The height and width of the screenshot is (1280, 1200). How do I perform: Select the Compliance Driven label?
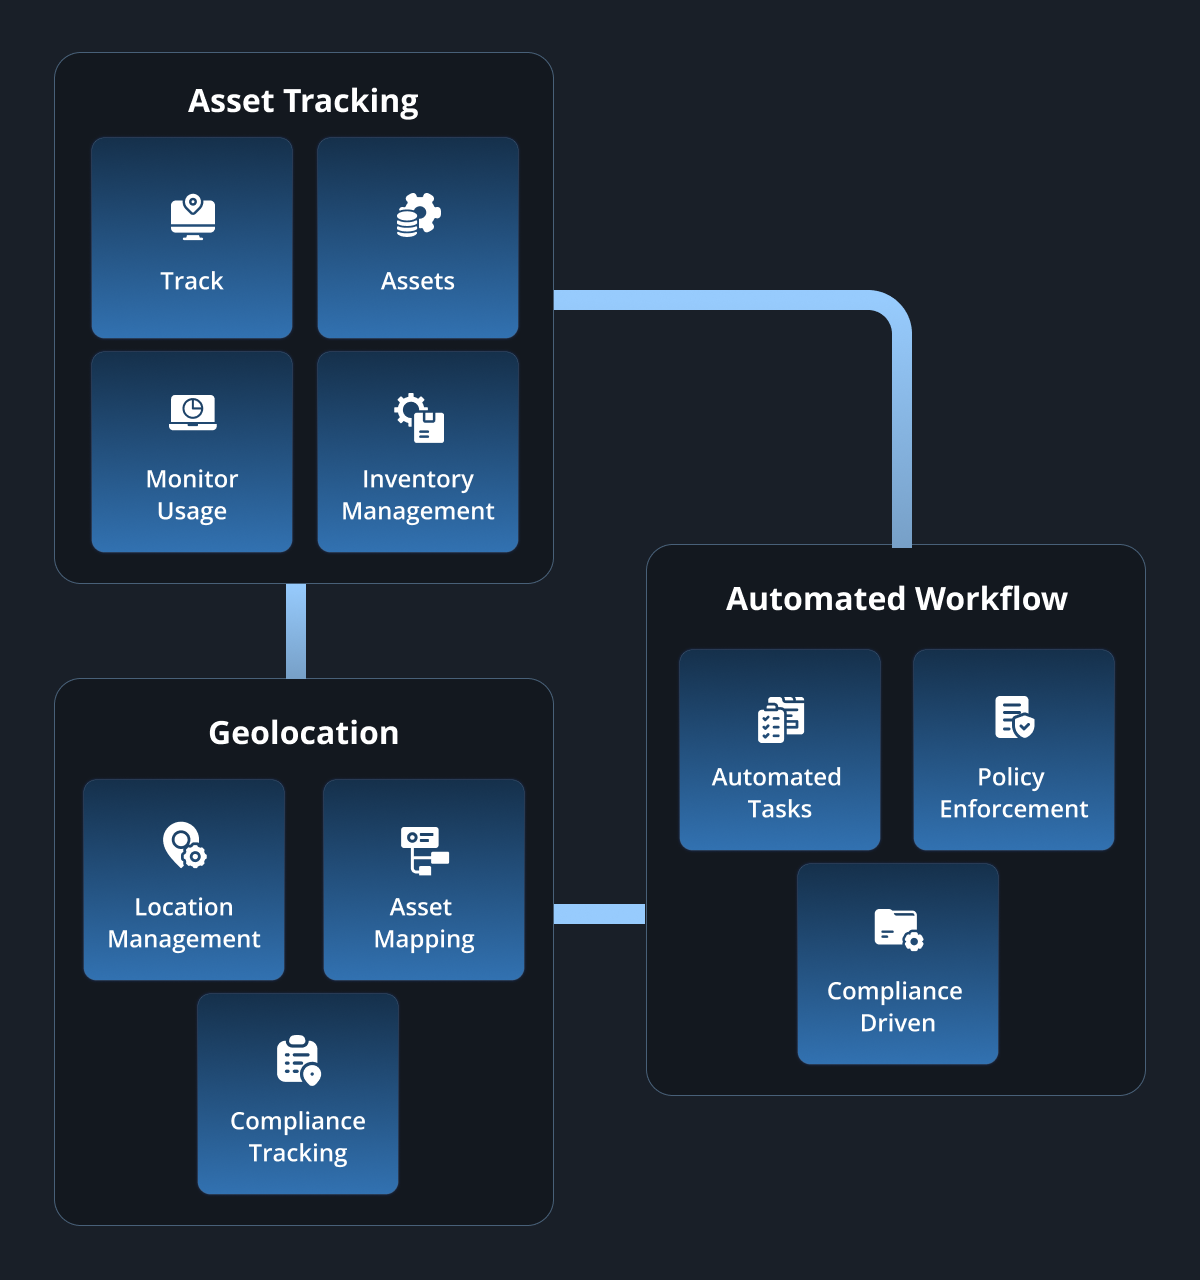pyautogui.click(x=896, y=1007)
